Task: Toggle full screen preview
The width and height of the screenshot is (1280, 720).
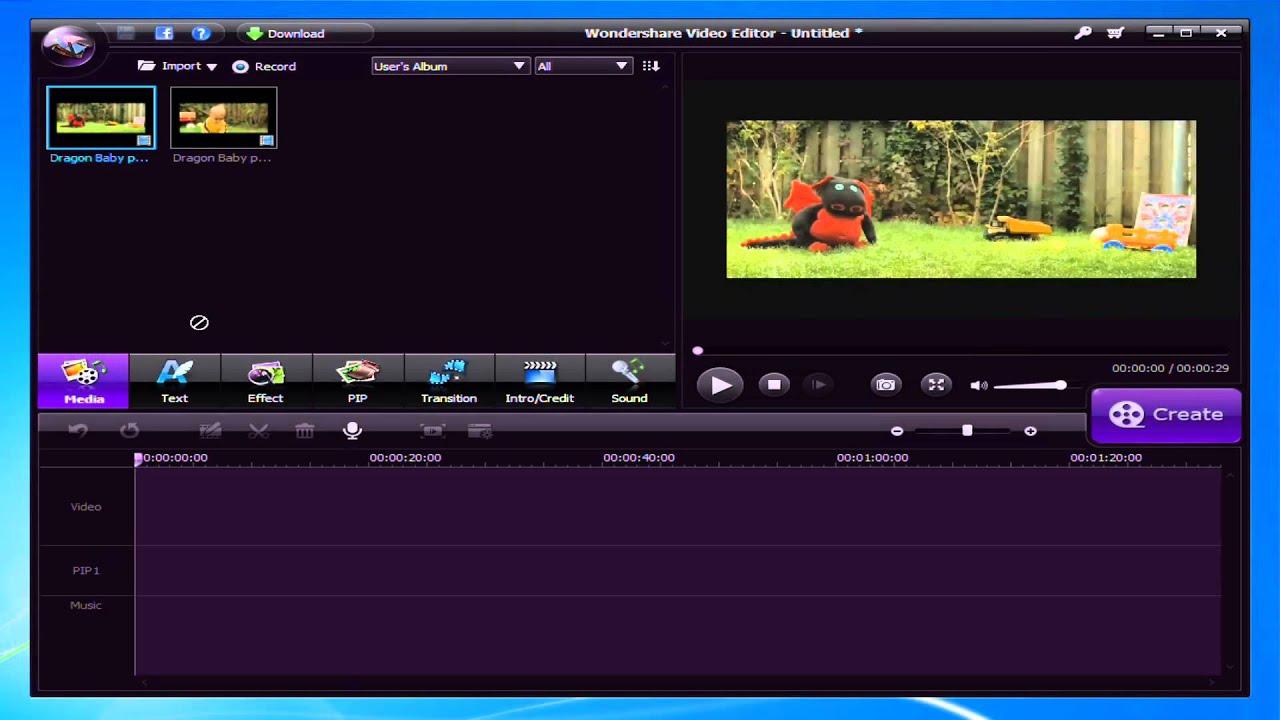Action: pyautogui.click(x=936, y=385)
